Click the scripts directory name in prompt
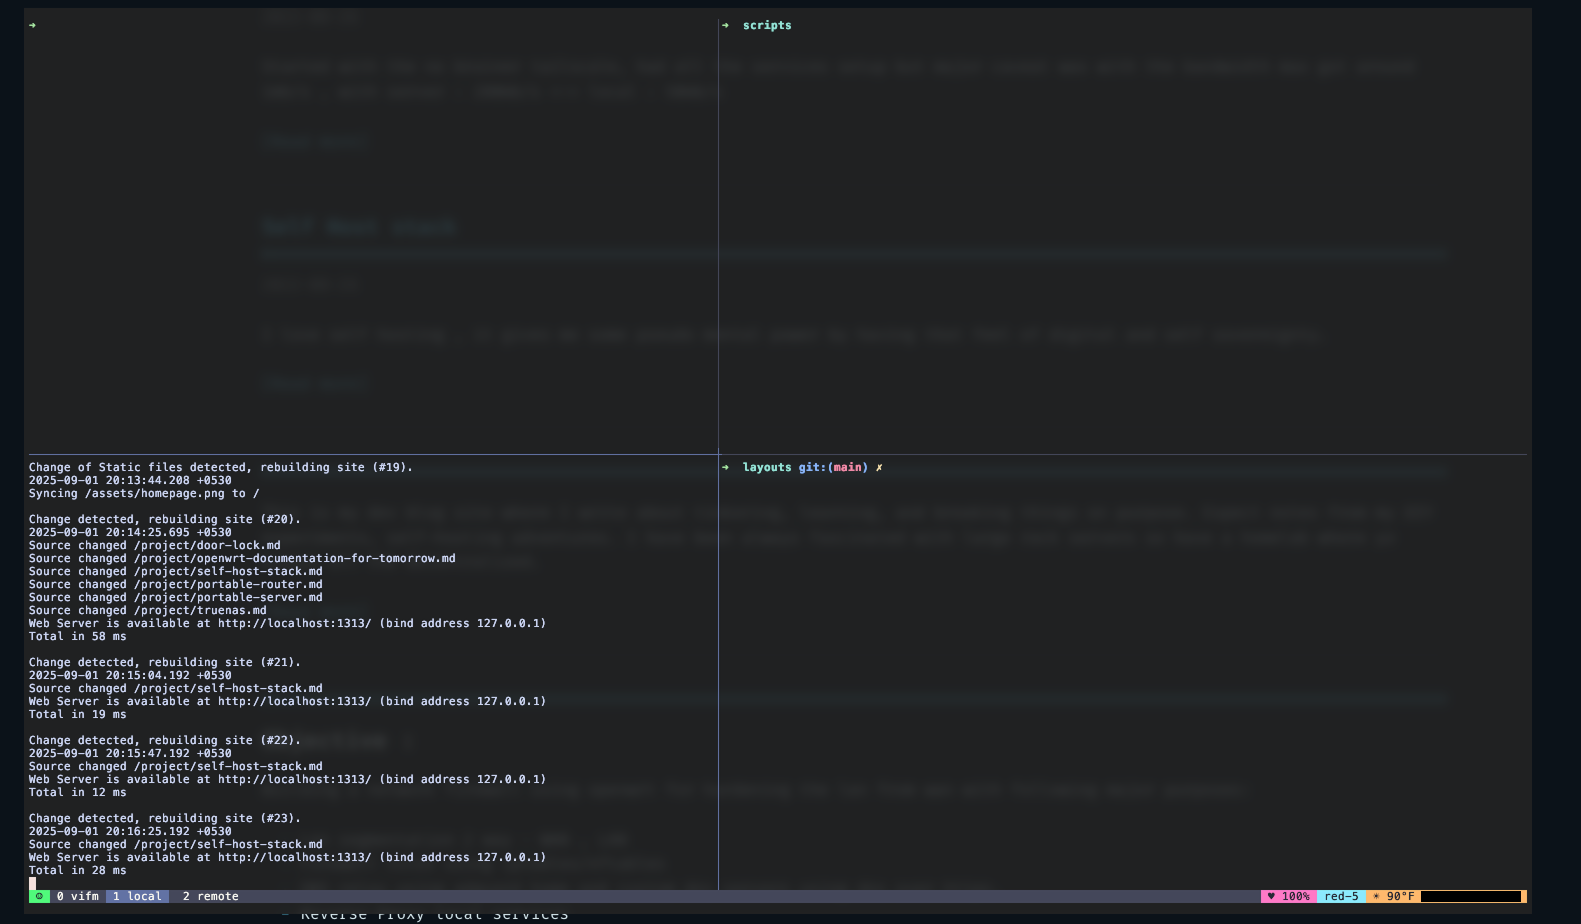This screenshot has height=924, width=1581. coord(767,25)
